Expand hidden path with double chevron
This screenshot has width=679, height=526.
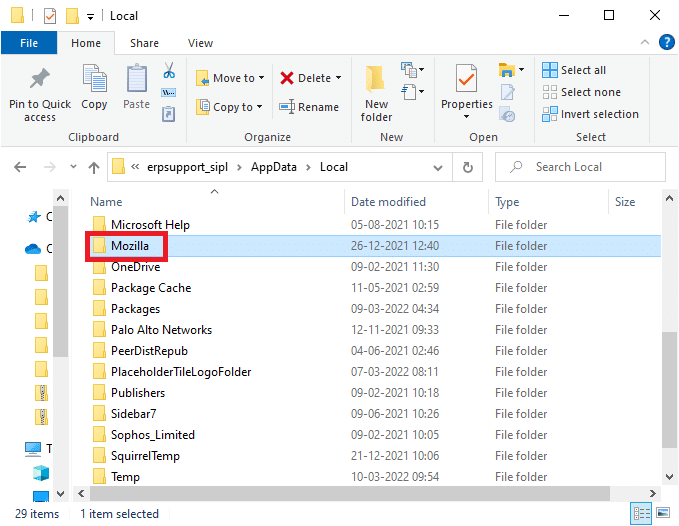tap(135, 167)
